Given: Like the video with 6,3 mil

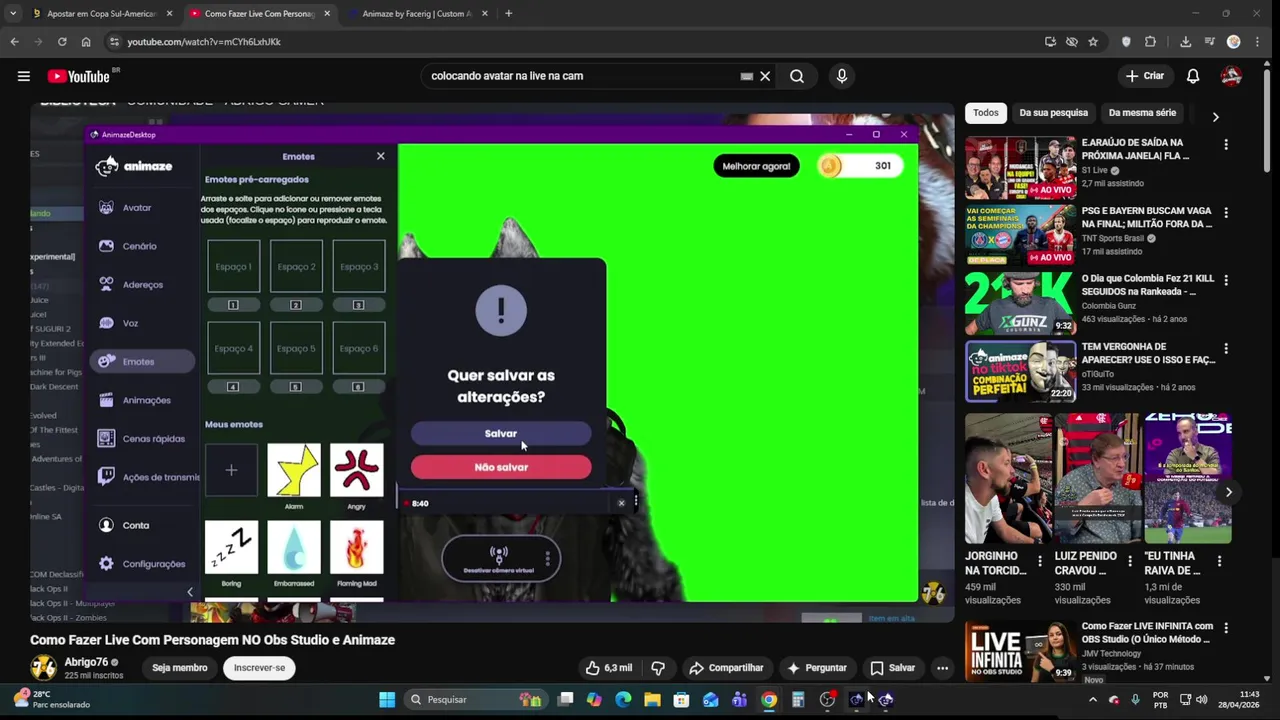Looking at the screenshot, I should point(609,668).
